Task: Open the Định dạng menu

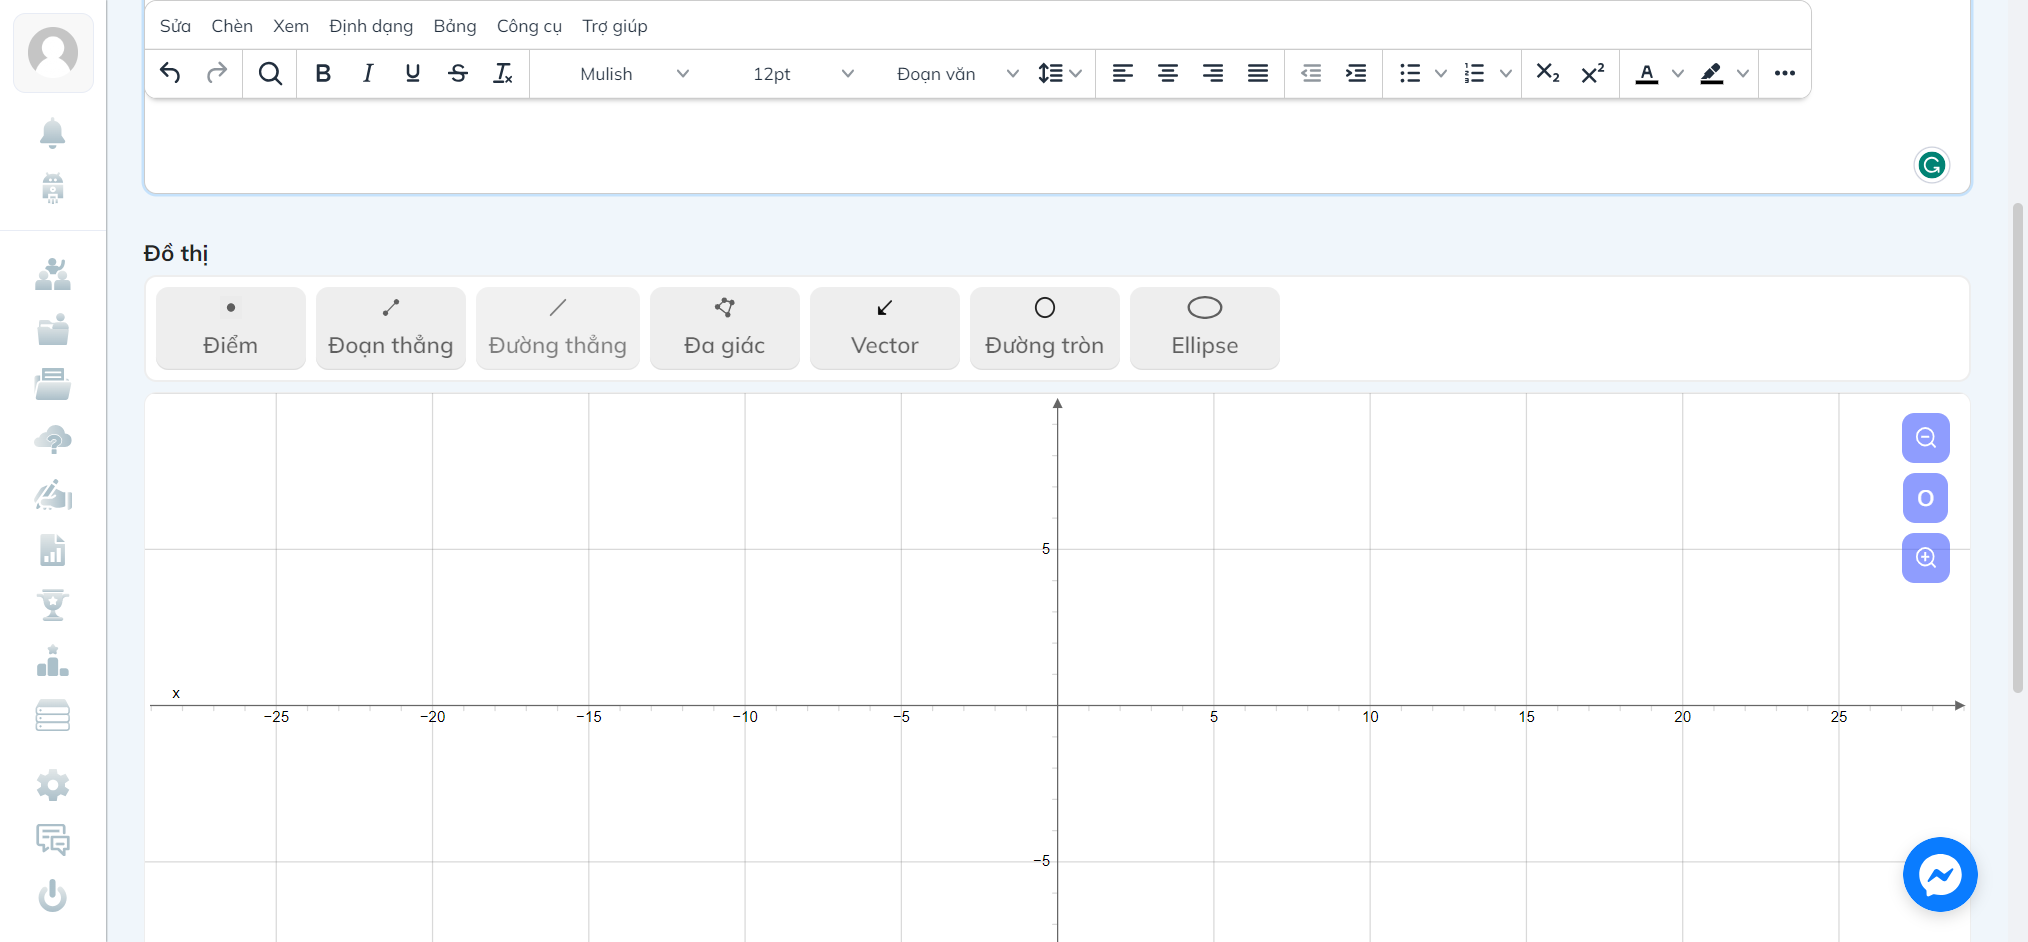Action: [x=371, y=26]
